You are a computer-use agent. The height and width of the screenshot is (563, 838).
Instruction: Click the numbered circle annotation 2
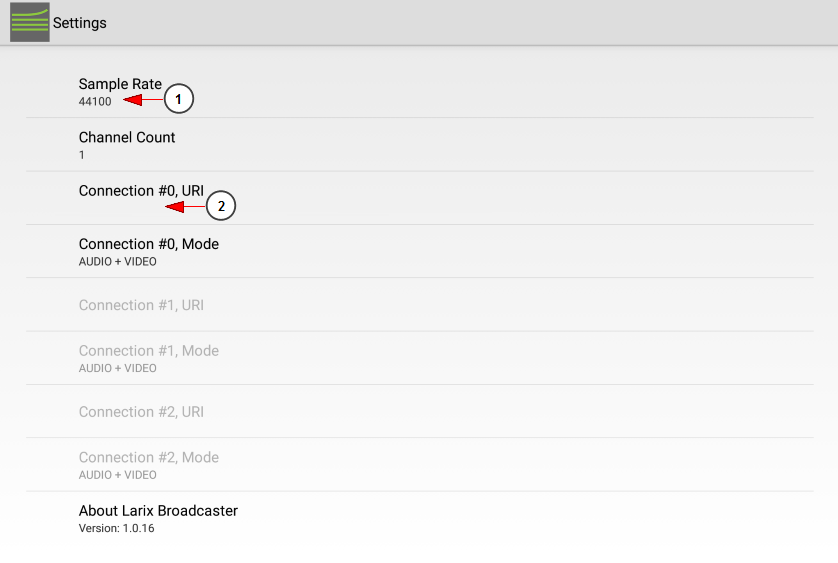click(x=221, y=206)
